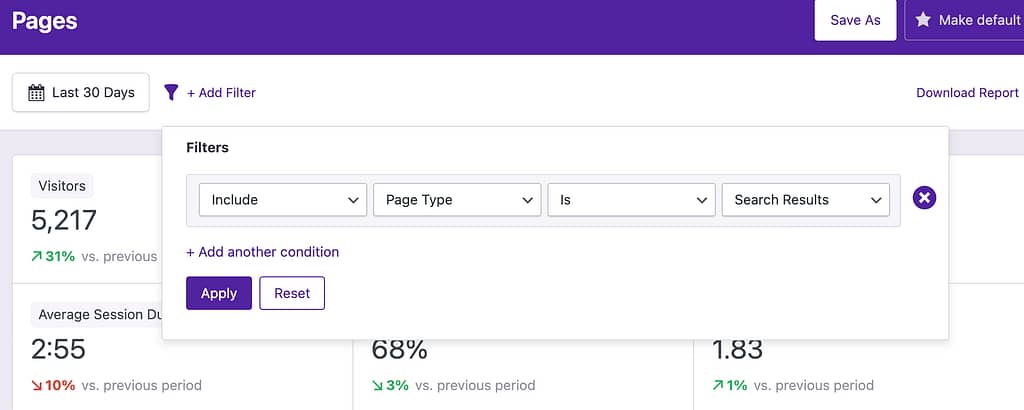Click red down arrow beside 10%
The width and height of the screenshot is (1024, 410).
[x=37, y=385]
